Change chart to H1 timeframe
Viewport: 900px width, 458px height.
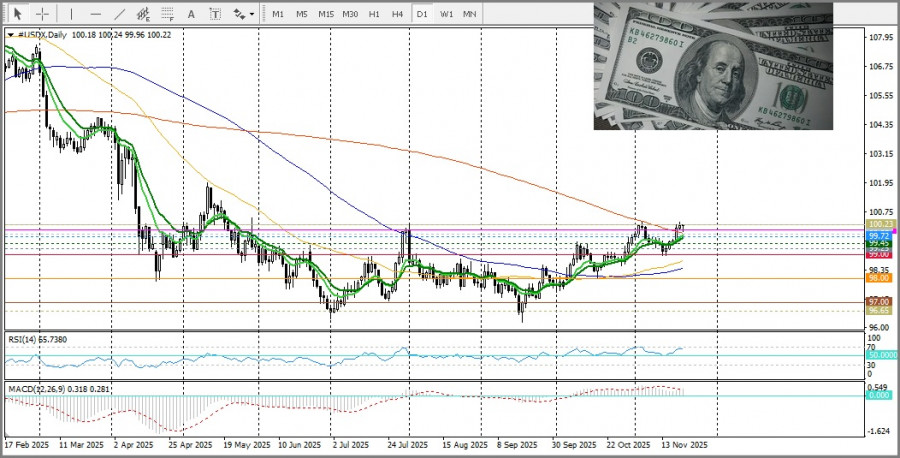coord(374,14)
